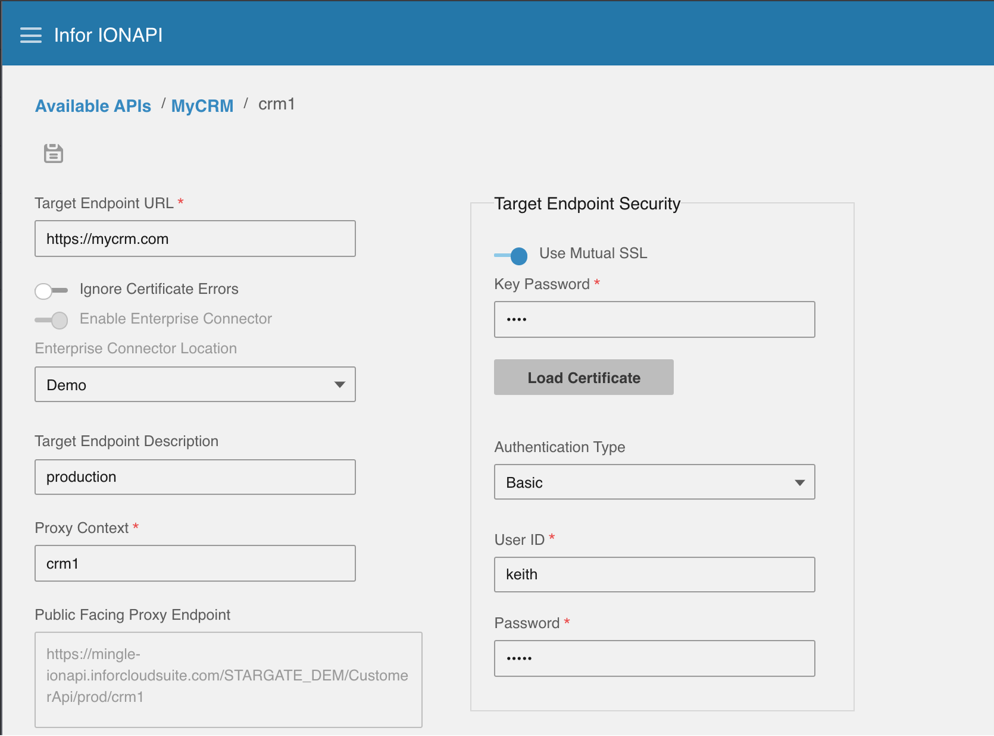This screenshot has width=994, height=736.
Task: Focus the Target Endpoint Description field
Action: tap(194, 477)
